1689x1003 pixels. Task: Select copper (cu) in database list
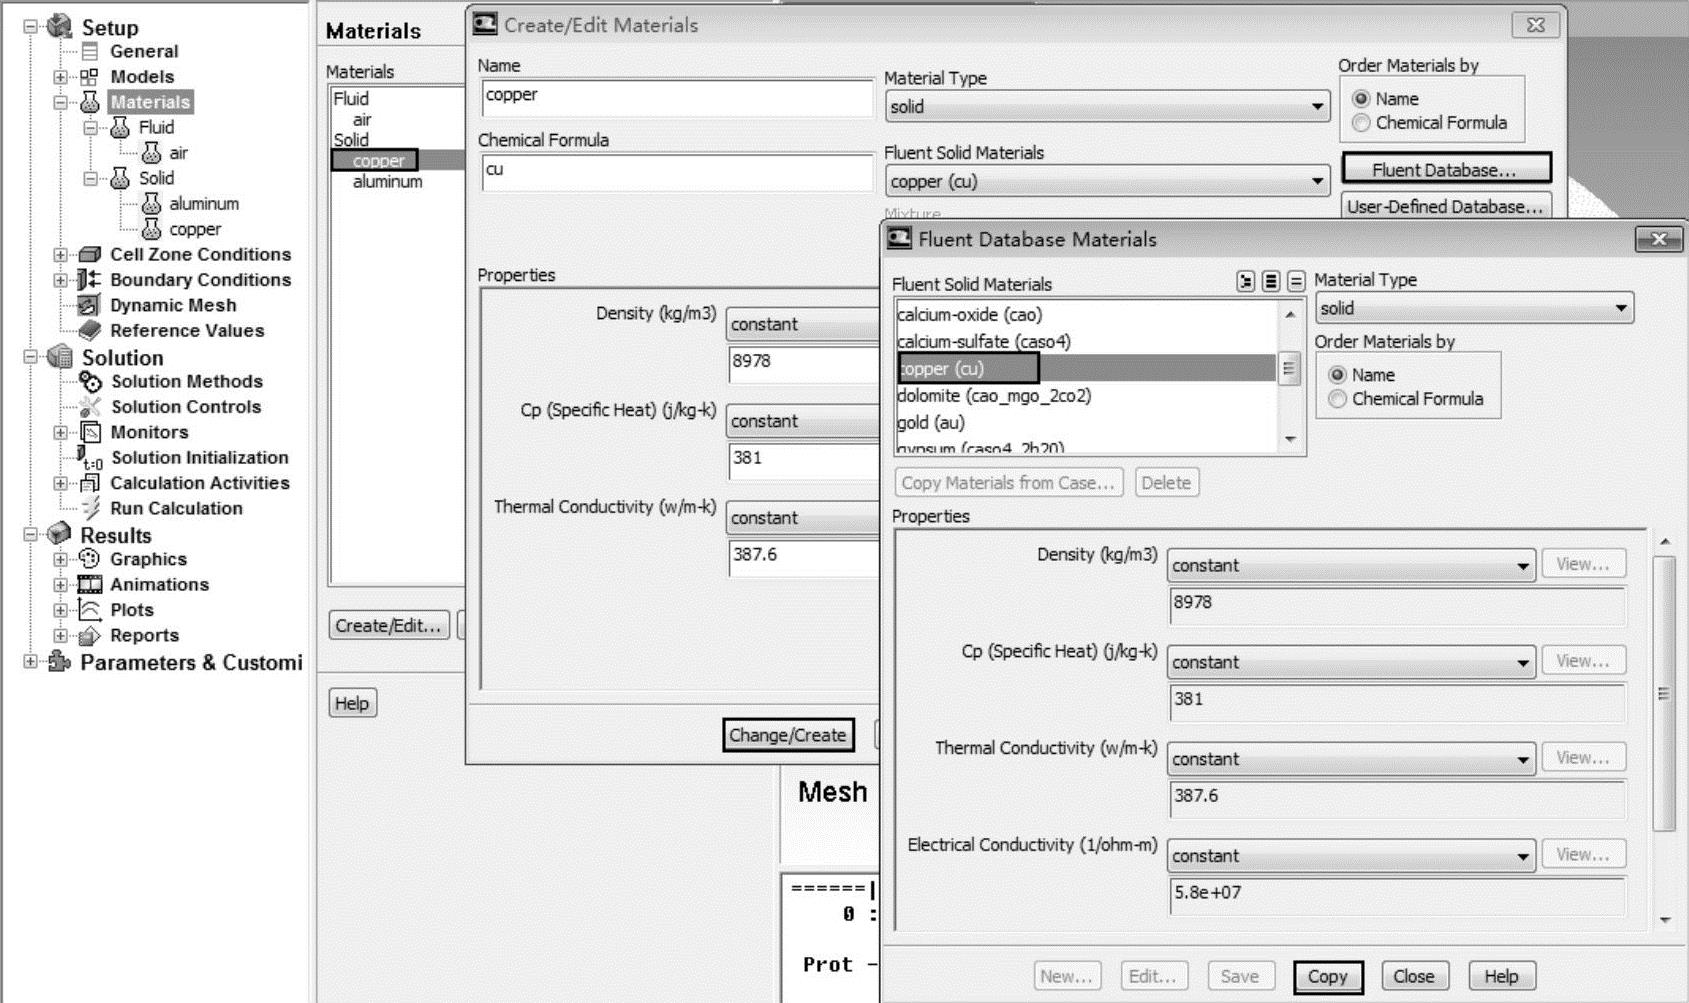coord(1086,369)
